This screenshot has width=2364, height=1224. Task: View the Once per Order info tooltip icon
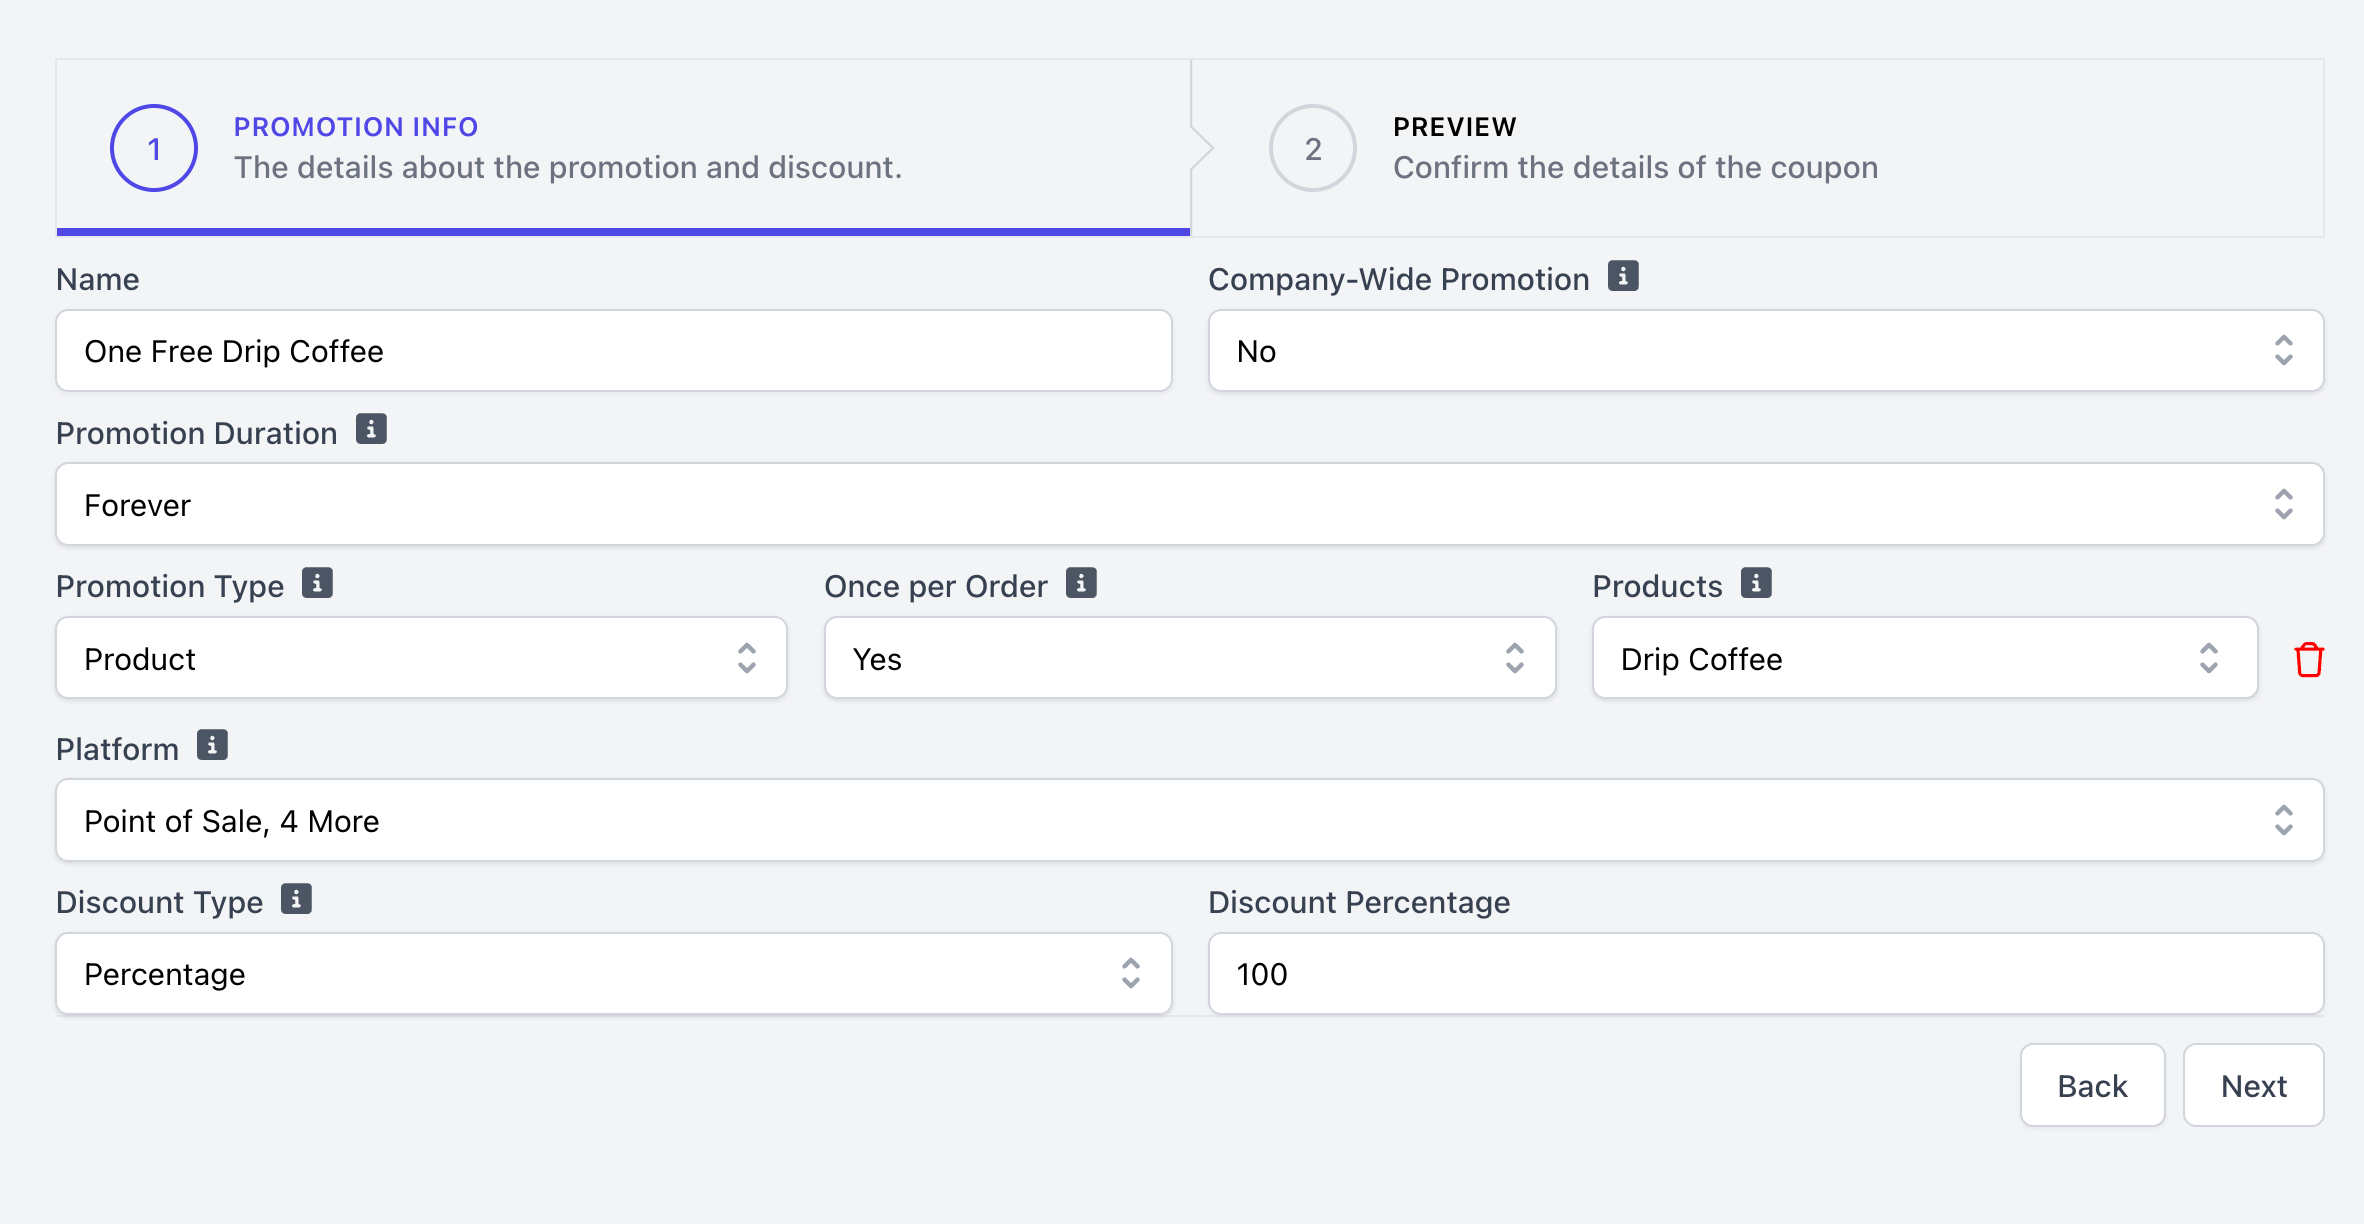[1081, 583]
